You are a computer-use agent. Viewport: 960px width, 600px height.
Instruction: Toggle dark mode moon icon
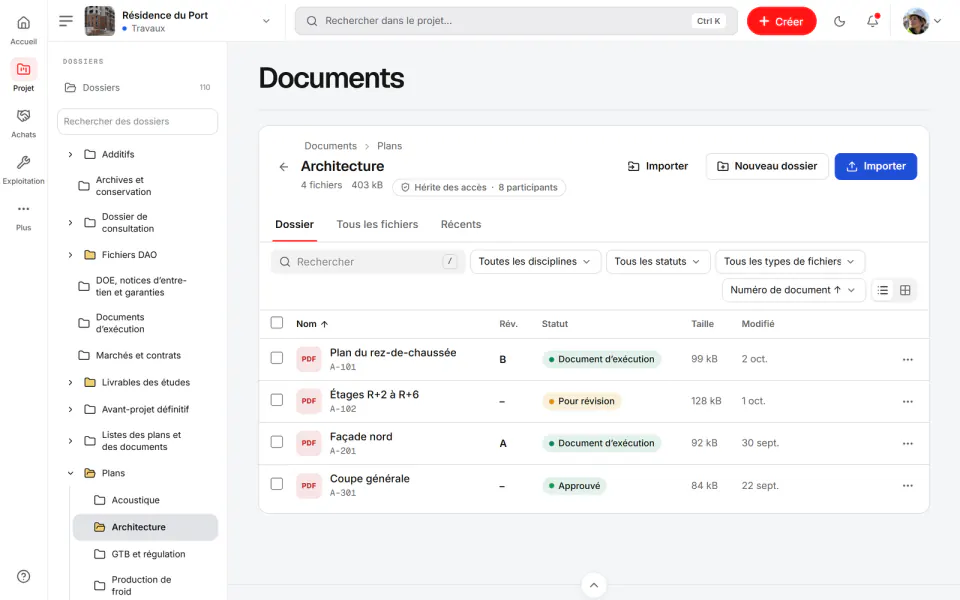coord(839,21)
